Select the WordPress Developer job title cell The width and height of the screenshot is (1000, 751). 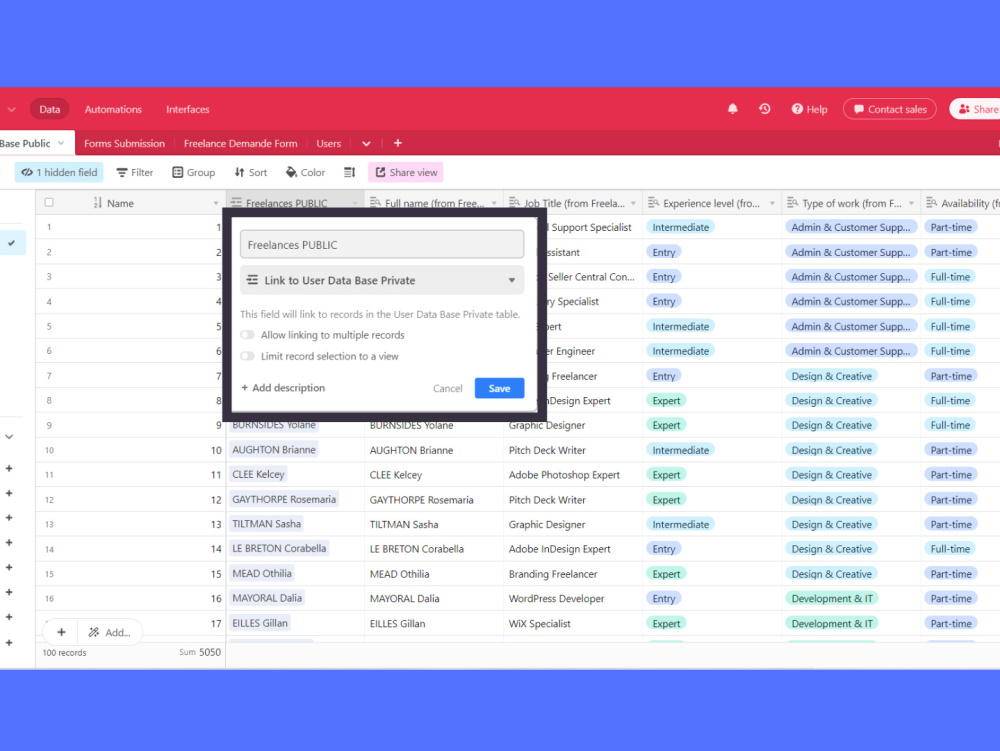(x=573, y=599)
